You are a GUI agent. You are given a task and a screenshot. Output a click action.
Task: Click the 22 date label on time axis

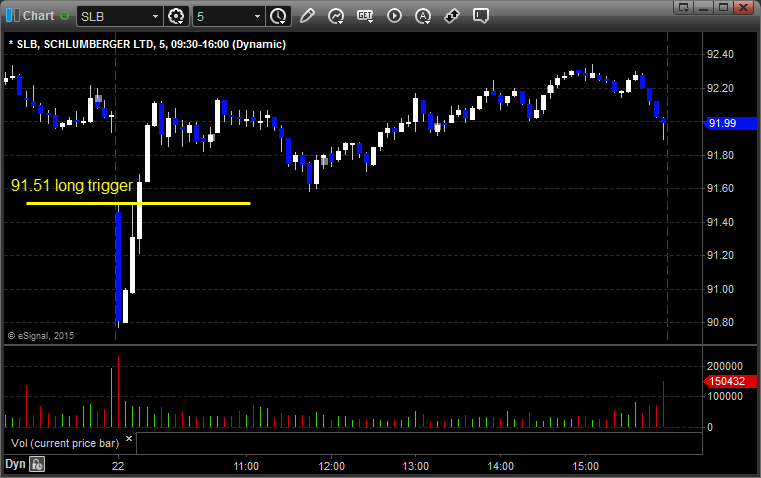click(117, 466)
